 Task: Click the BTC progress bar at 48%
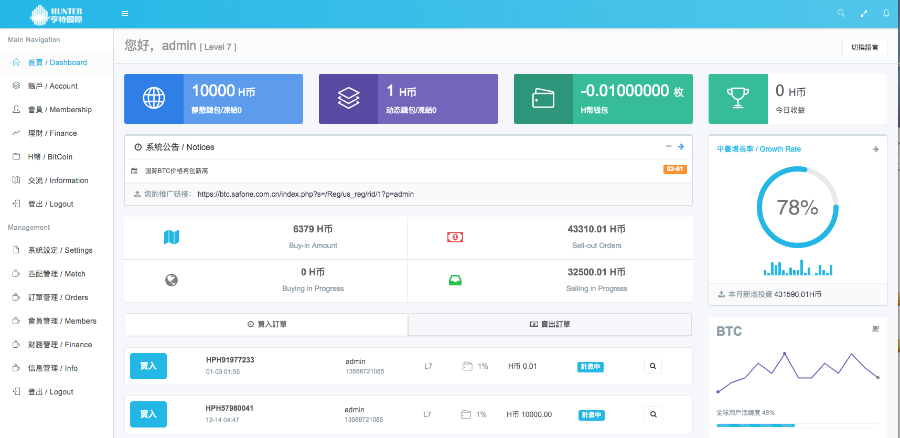[797, 425]
